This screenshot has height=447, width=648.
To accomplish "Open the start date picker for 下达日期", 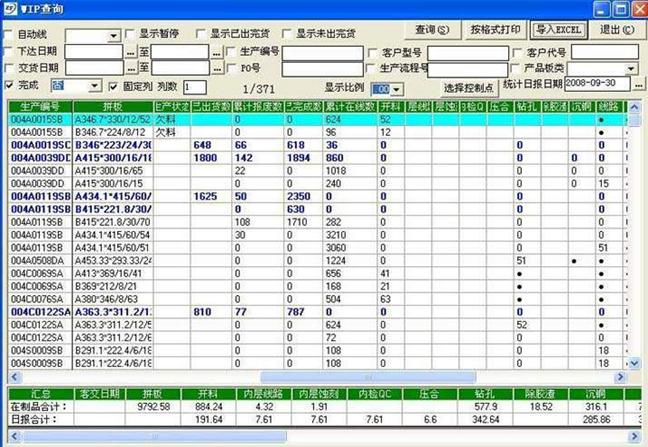I will click(130, 52).
